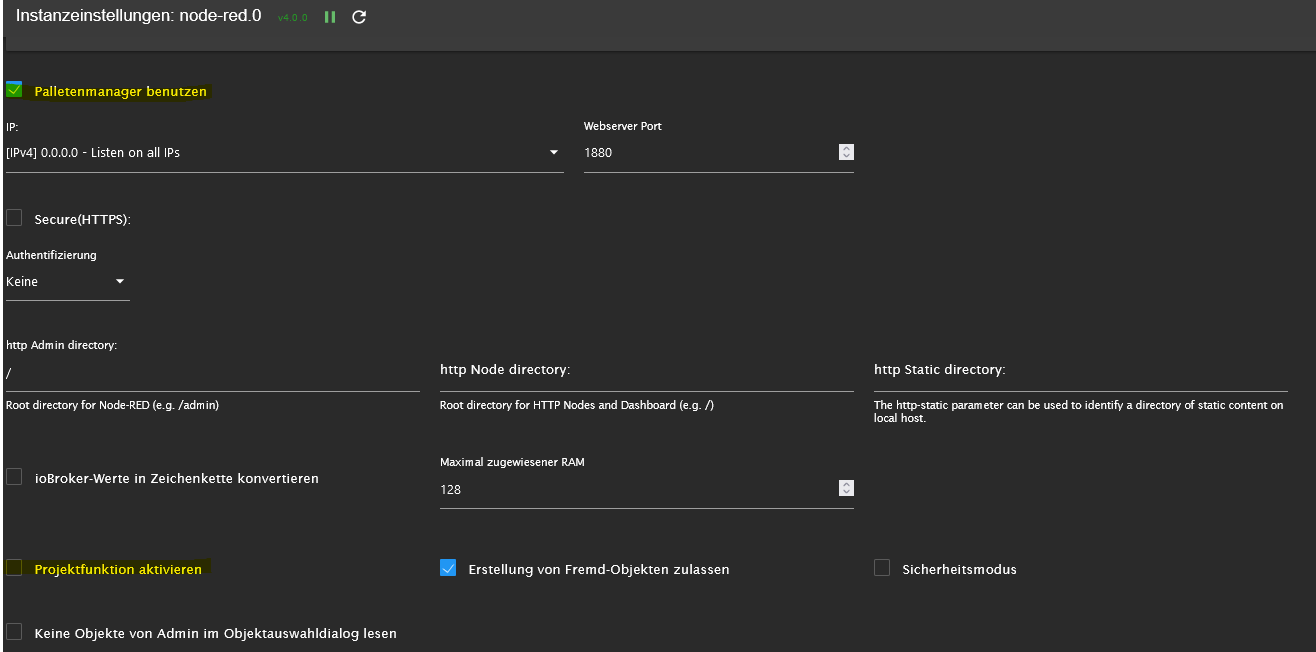
Task: Expand the Authentifizierung dropdown
Action: (68, 282)
